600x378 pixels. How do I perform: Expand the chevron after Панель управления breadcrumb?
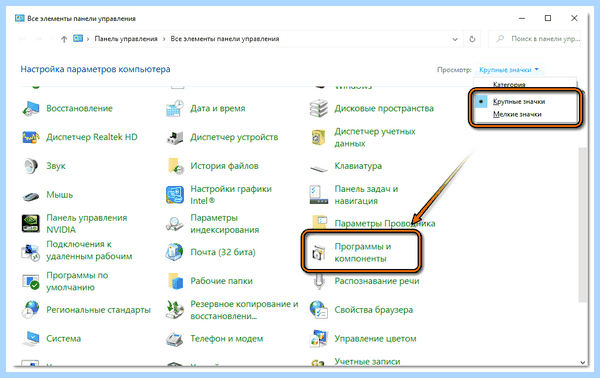pyautogui.click(x=164, y=39)
